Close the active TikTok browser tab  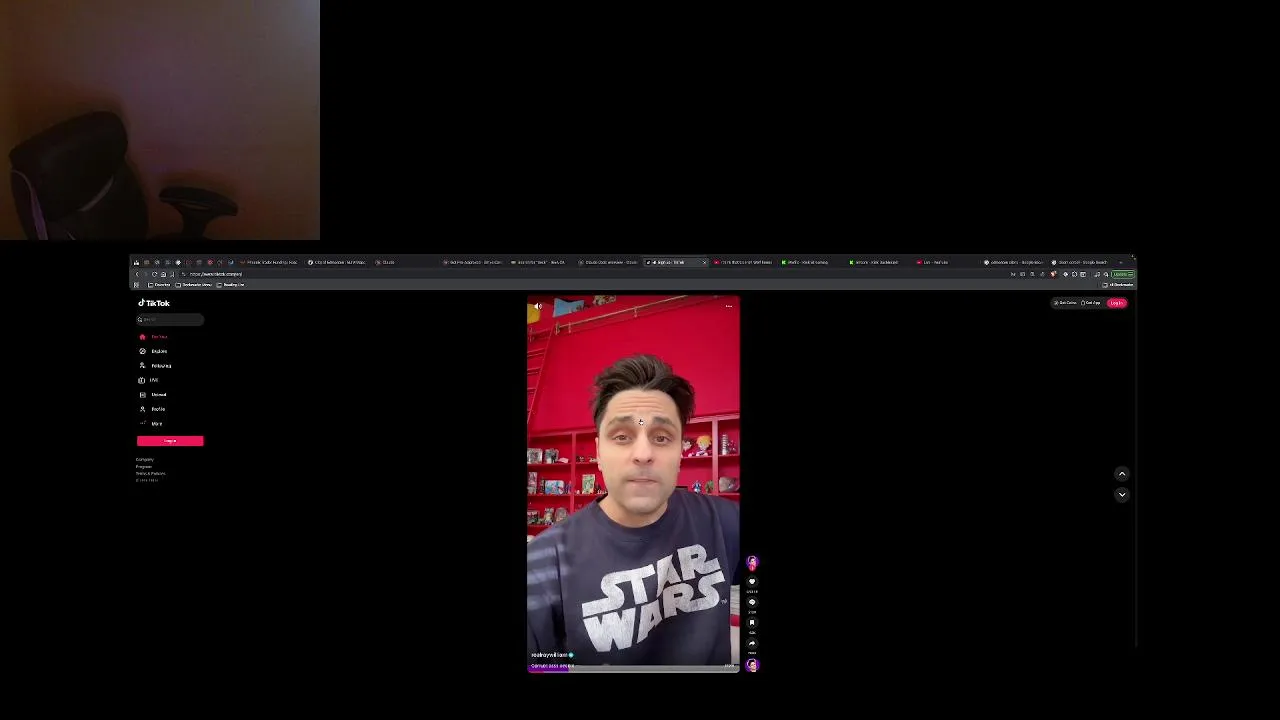point(704,262)
